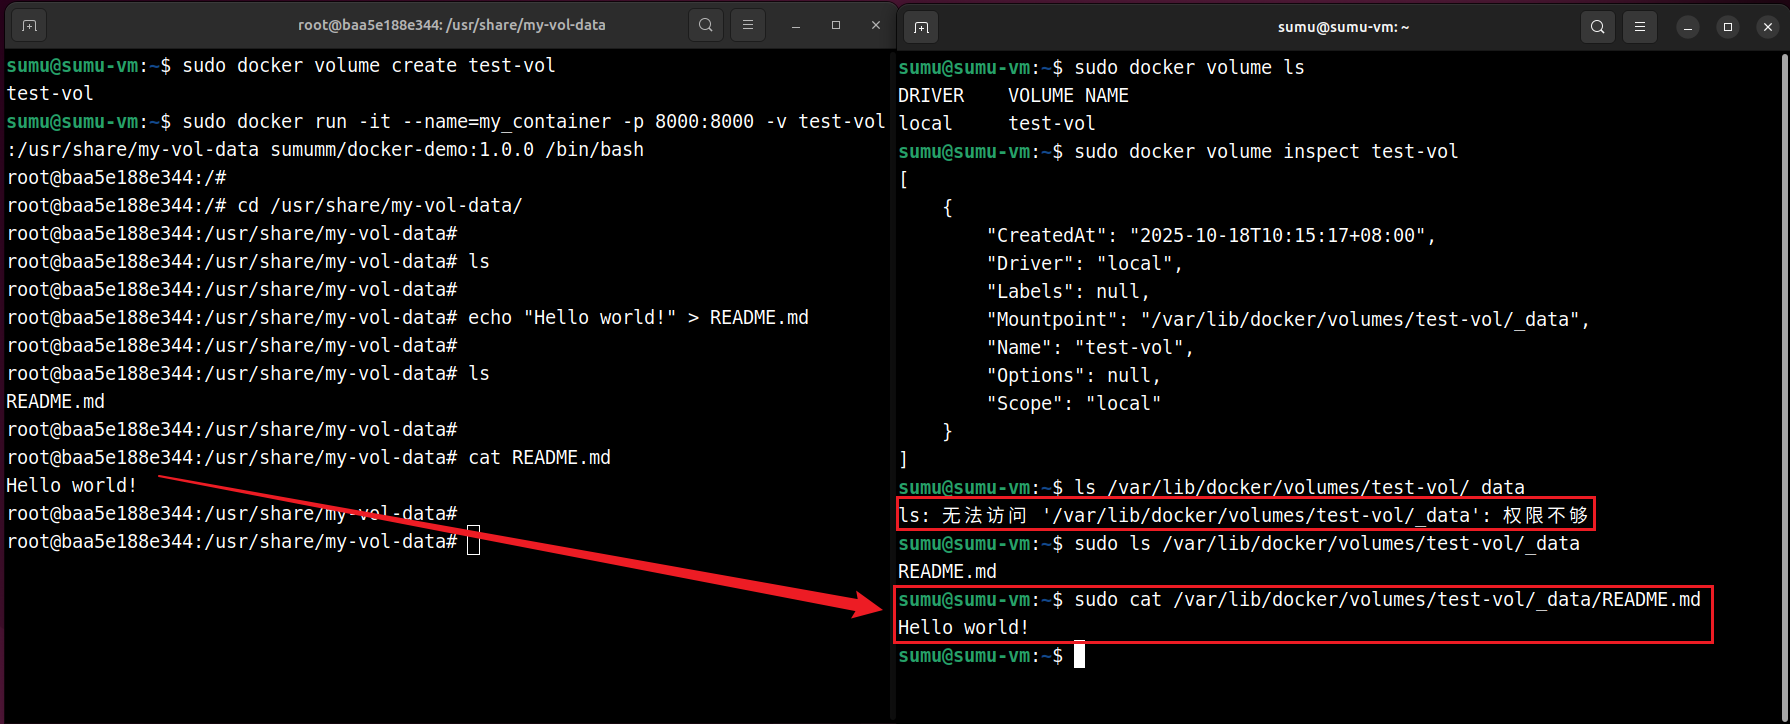Click the 'docker volume create test-vol' command line
The image size is (1790, 724).
point(368,66)
